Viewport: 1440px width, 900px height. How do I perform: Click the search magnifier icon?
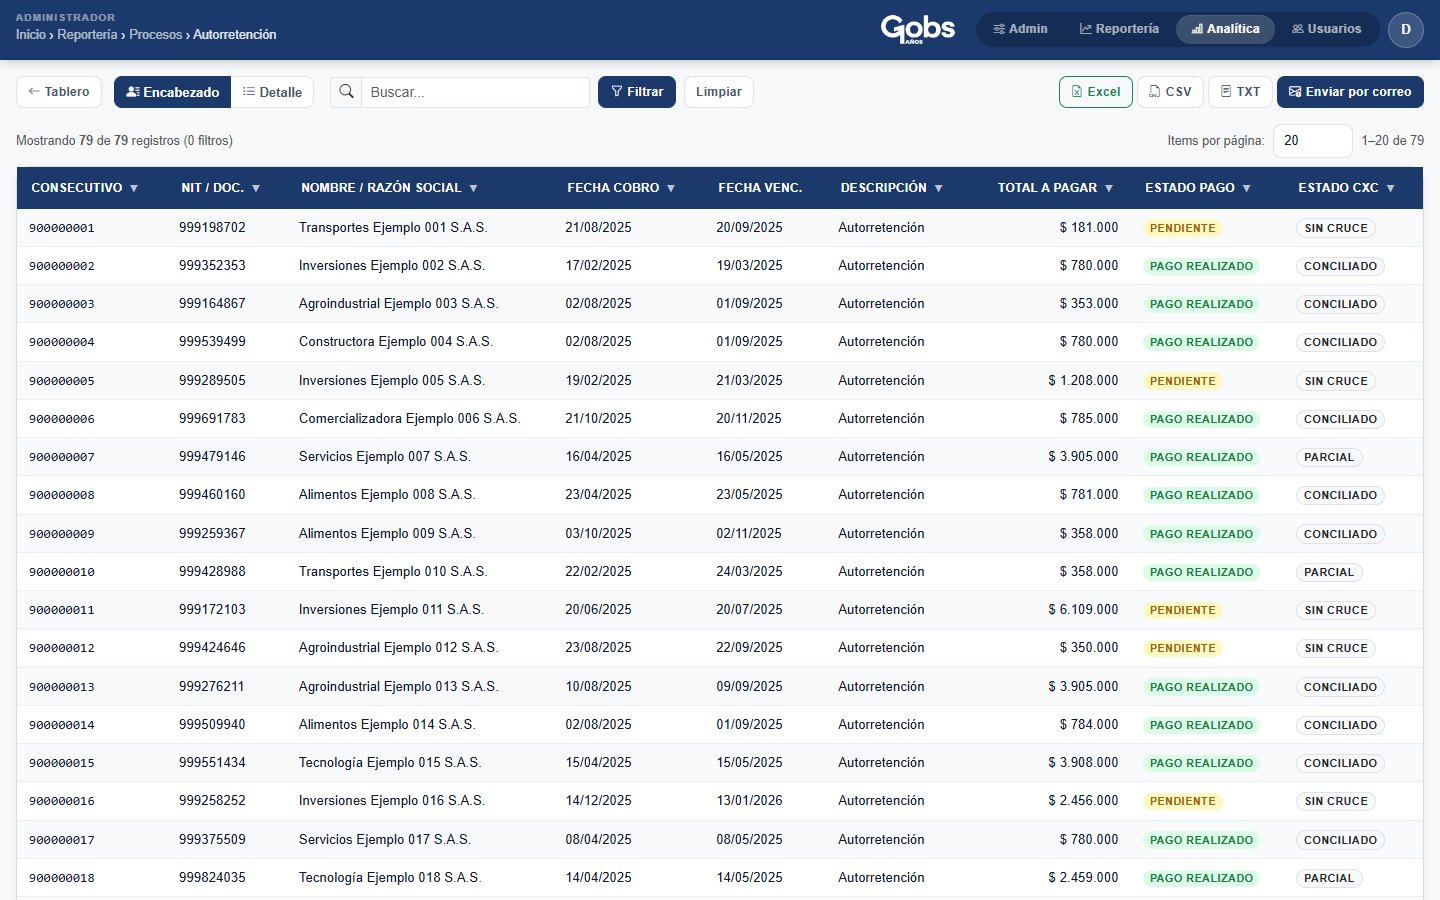346,92
